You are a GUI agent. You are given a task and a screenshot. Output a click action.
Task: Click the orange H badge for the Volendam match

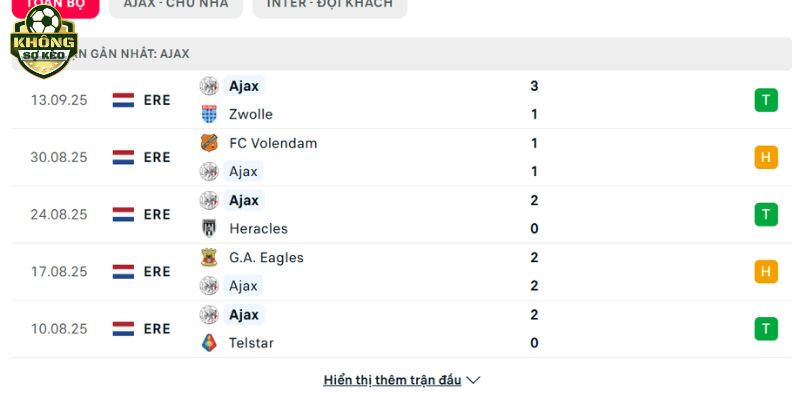pos(766,157)
